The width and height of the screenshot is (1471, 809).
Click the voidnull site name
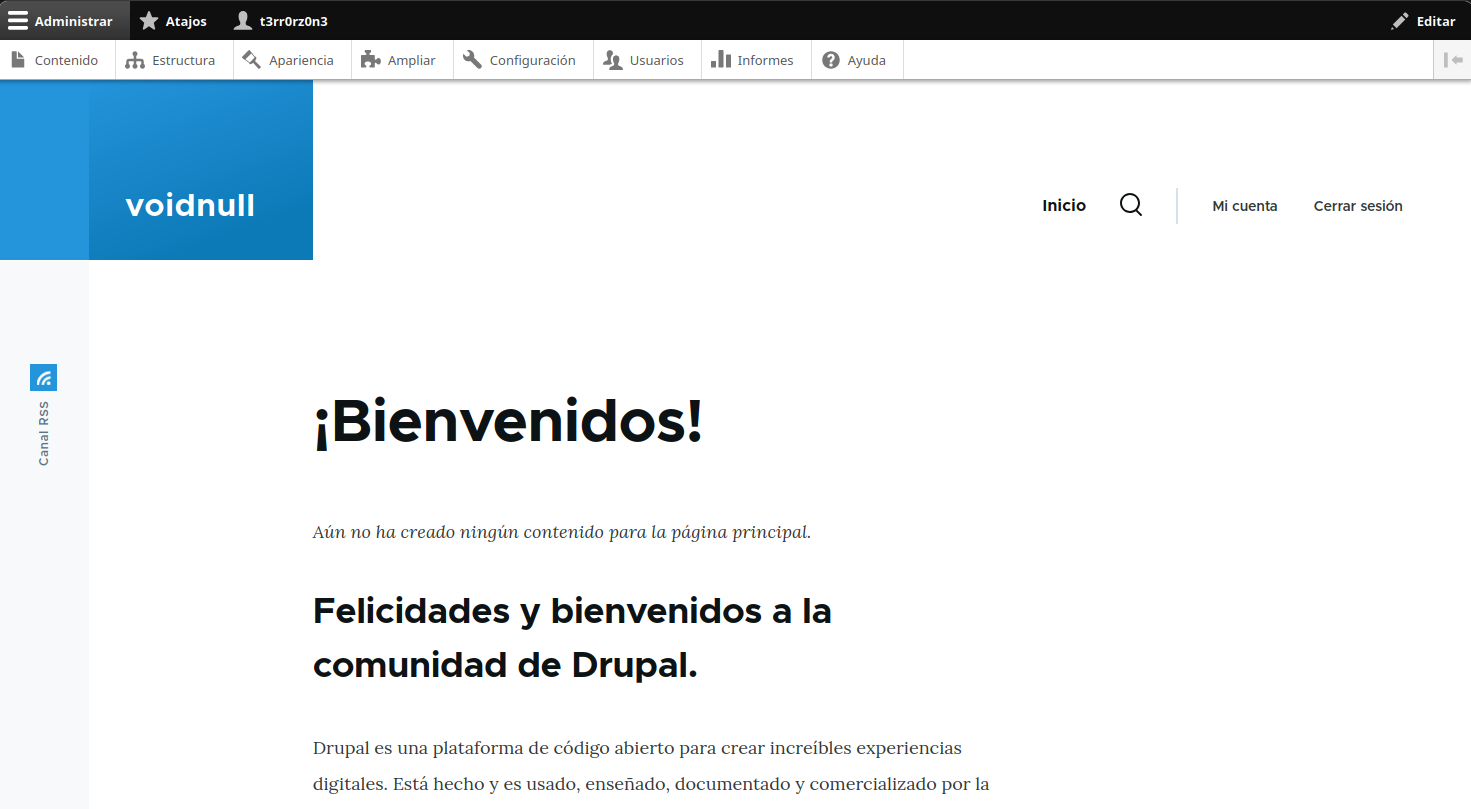pyautogui.click(x=190, y=205)
